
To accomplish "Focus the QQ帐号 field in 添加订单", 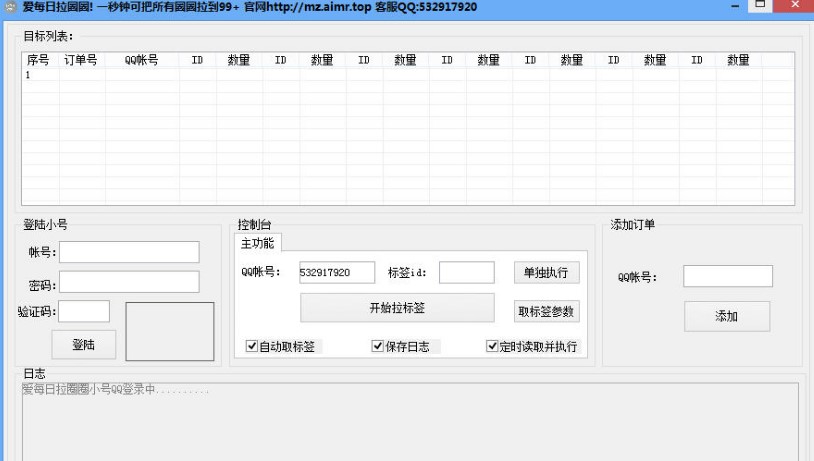I will pos(728,276).
